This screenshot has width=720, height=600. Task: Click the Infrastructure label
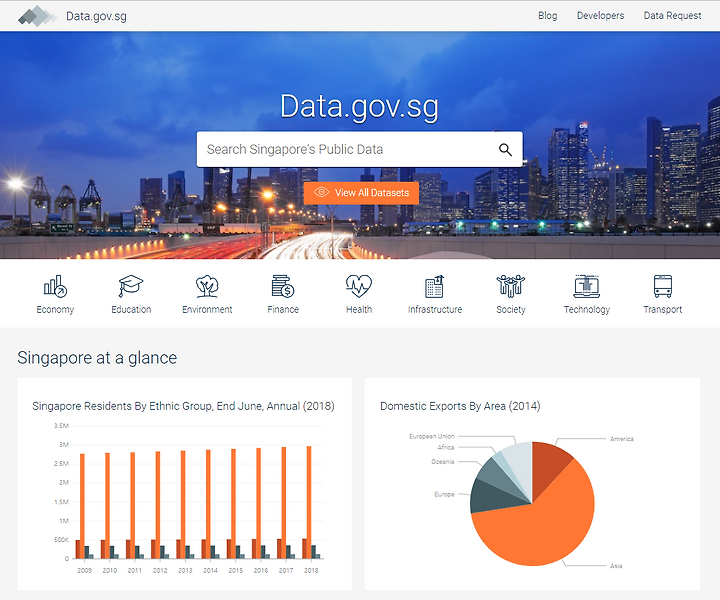click(435, 309)
